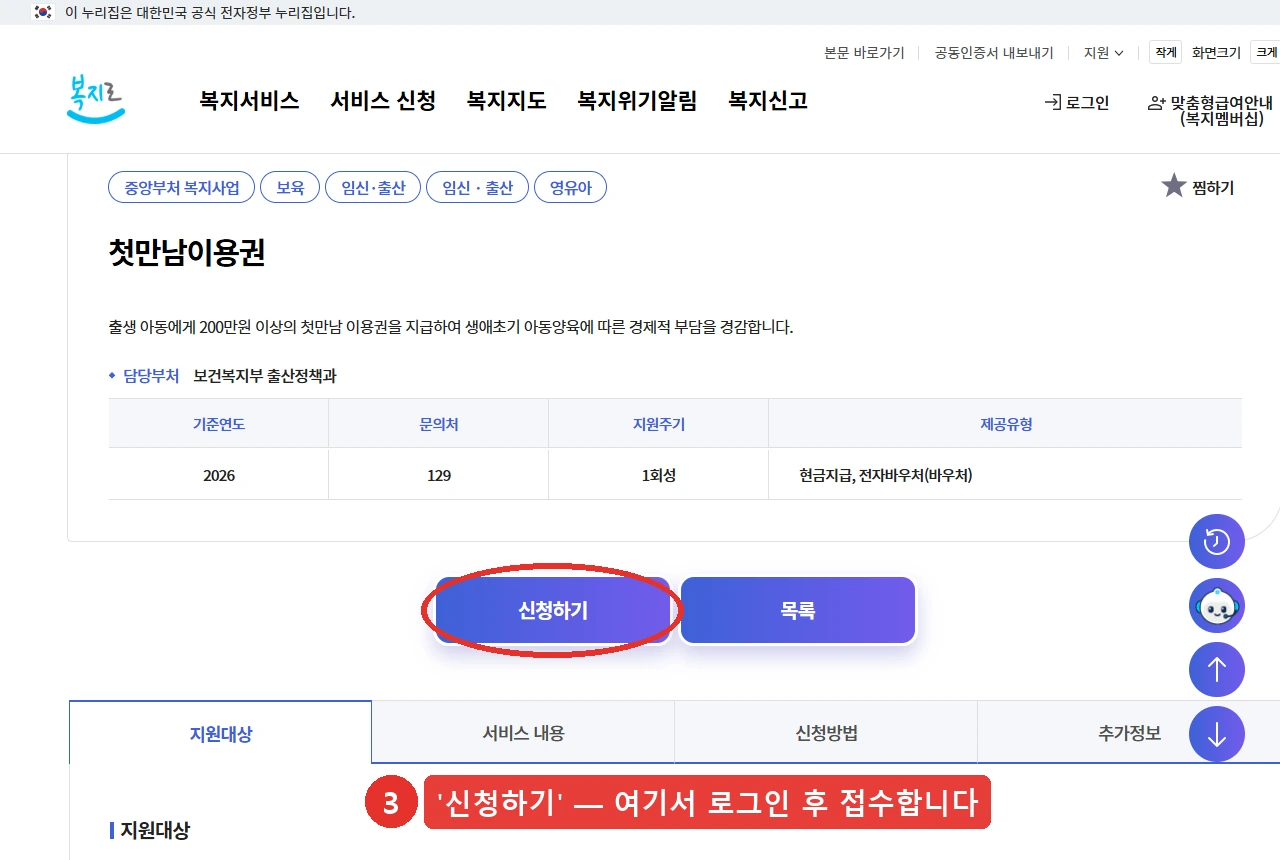Viewport: 1280px width, 860px height.
Task: Expand the 지원 dropdown
Action: 1103,53
